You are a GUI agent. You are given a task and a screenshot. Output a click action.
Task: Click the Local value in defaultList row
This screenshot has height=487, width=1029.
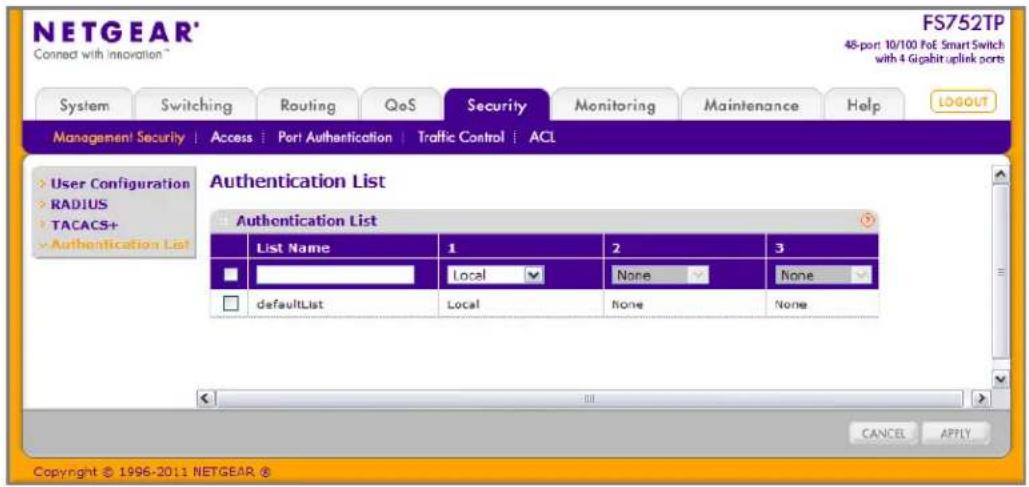(x=463, y=304)
